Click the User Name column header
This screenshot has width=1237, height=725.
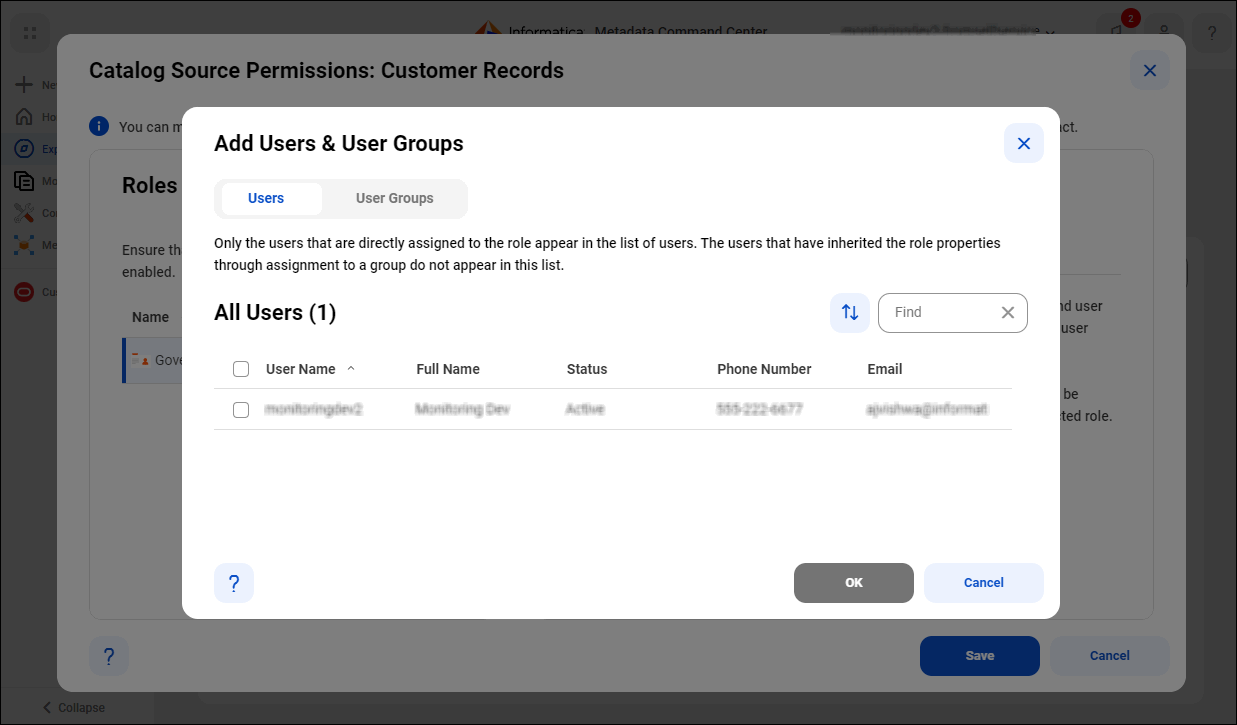click(301, 369)
